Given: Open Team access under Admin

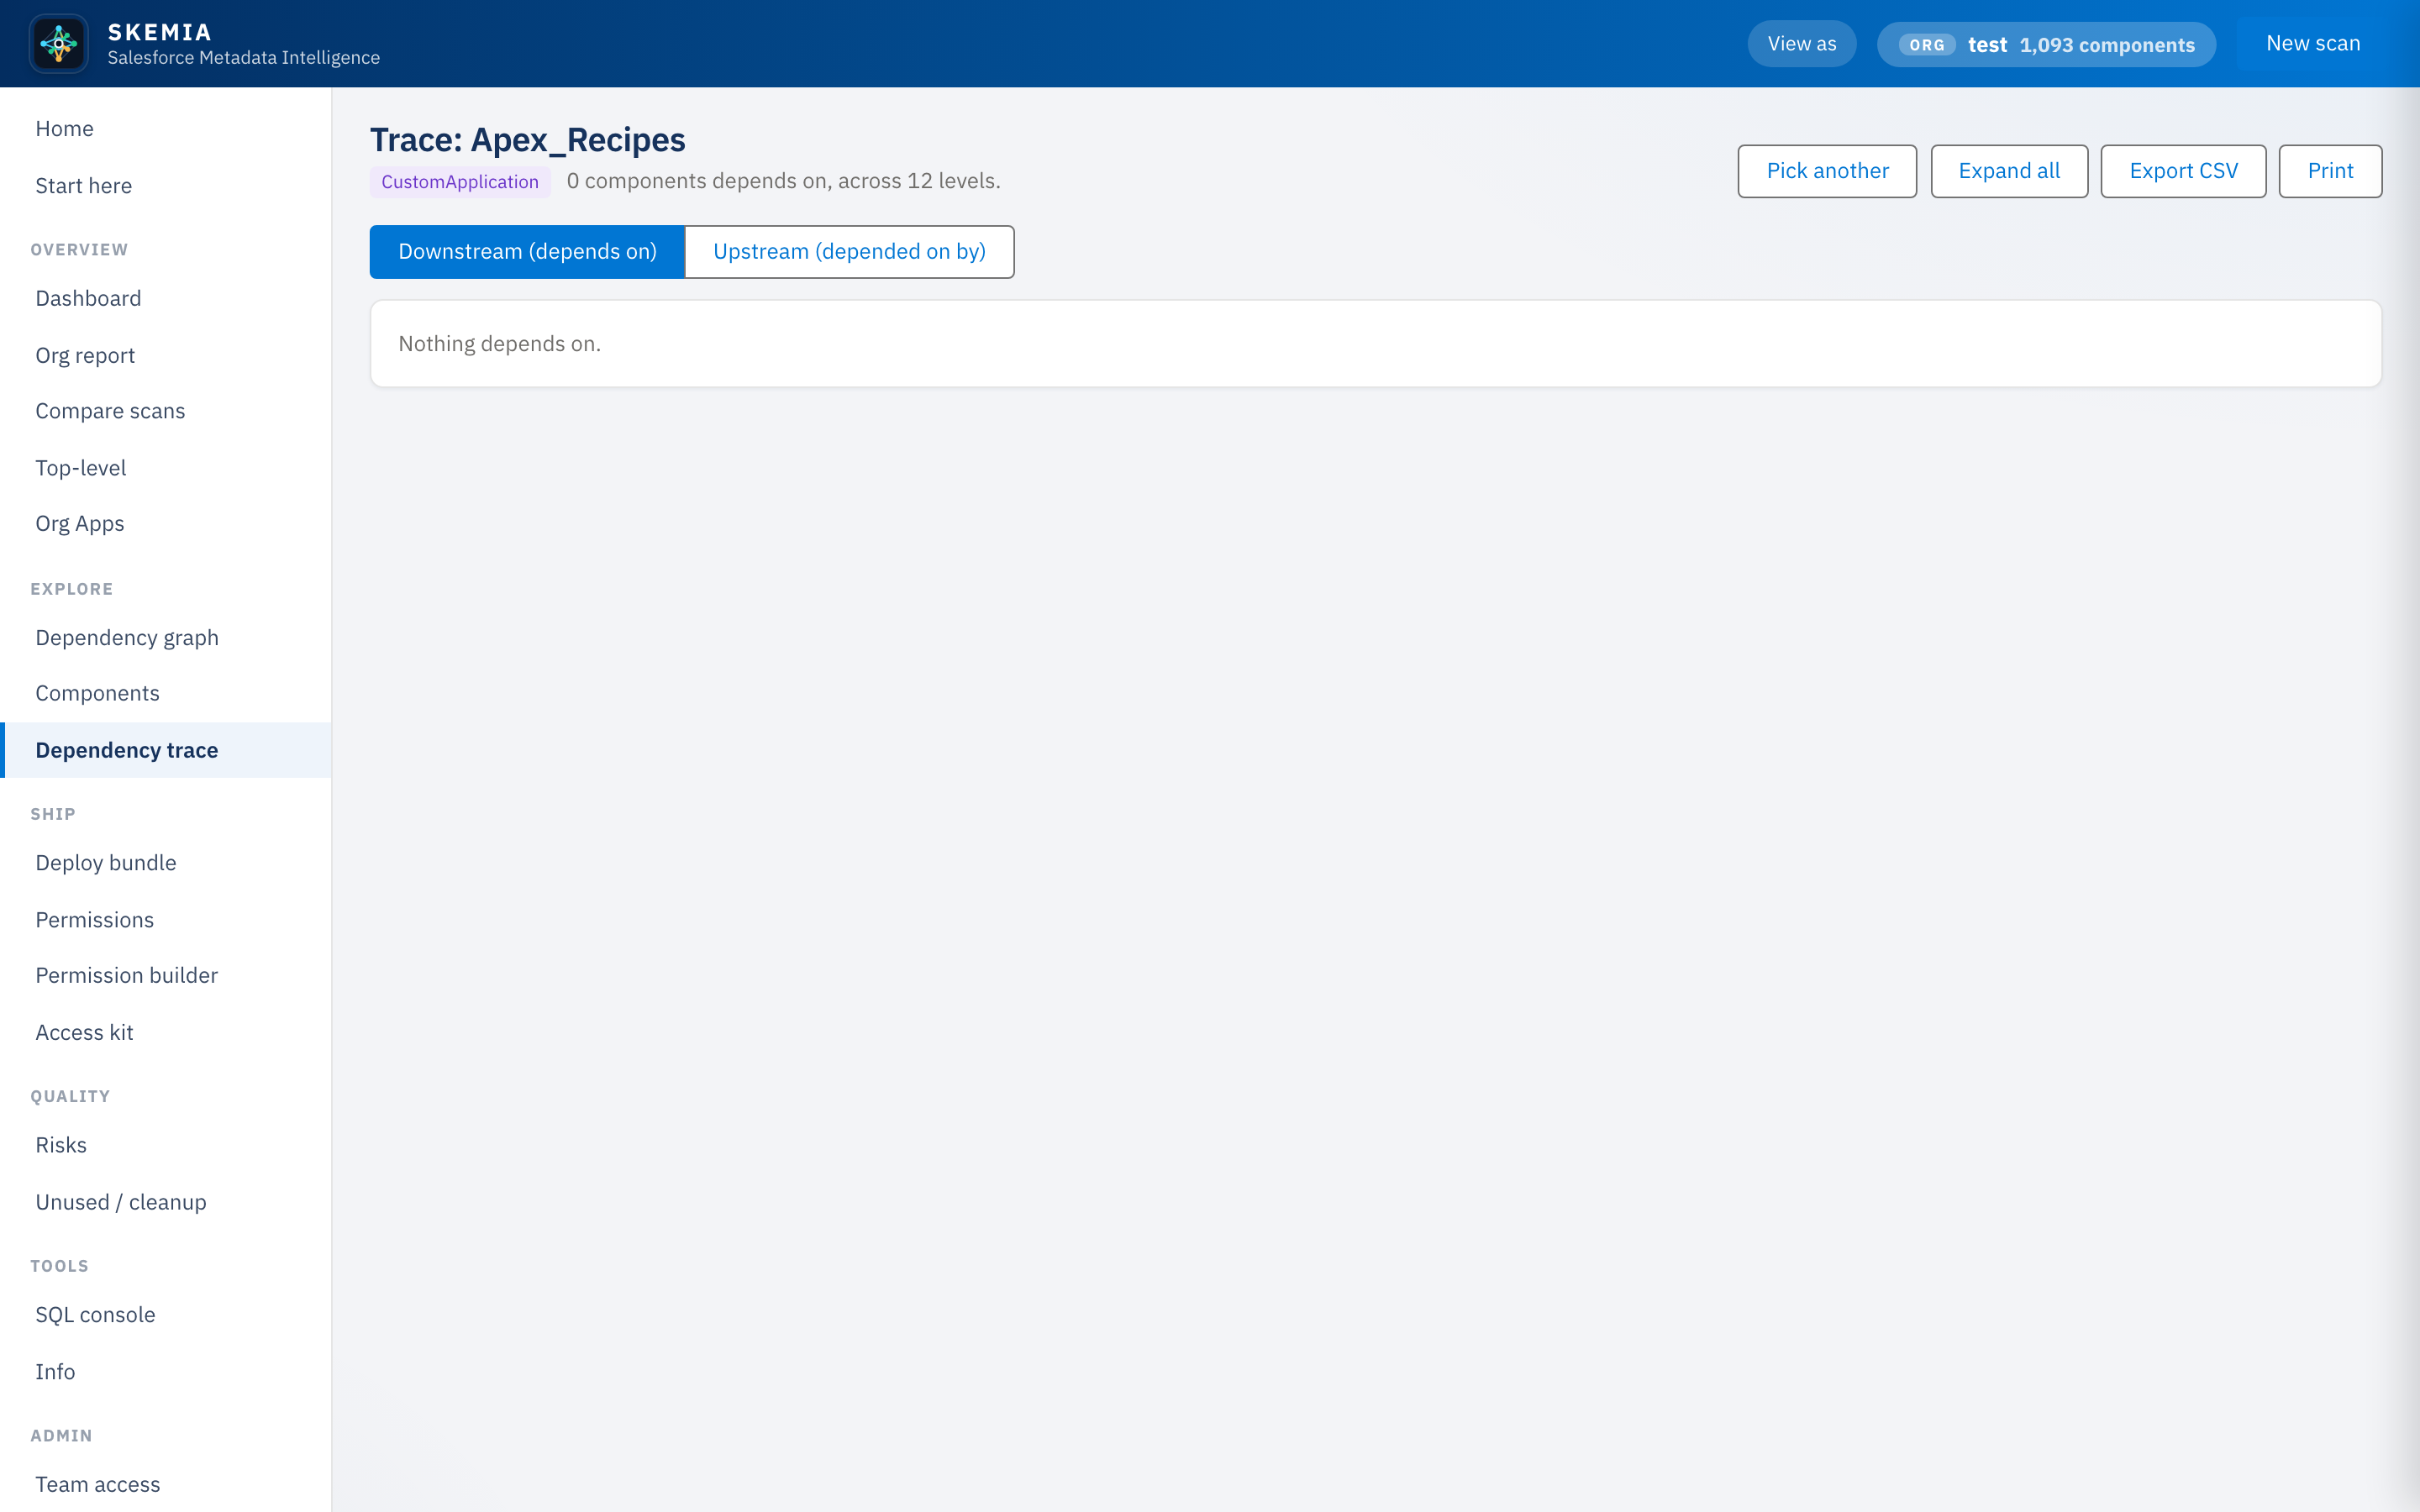Looking at the screenshot, I should tap(166, 1484).
